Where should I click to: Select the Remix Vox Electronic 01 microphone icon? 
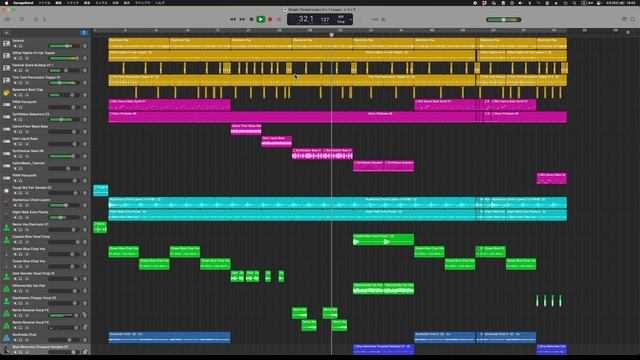[x=6, y=227]
